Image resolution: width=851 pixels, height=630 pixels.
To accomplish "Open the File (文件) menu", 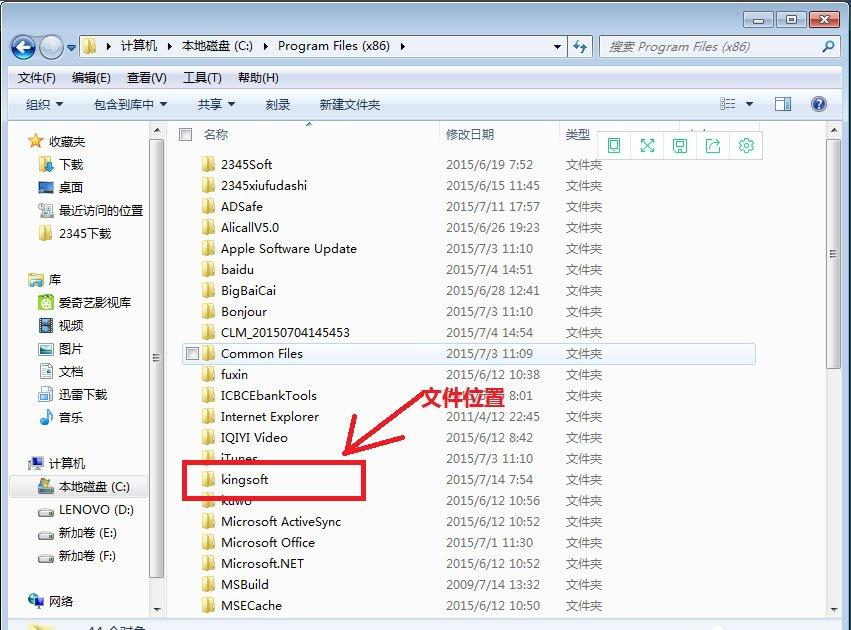I will click(x=36, y=78).
